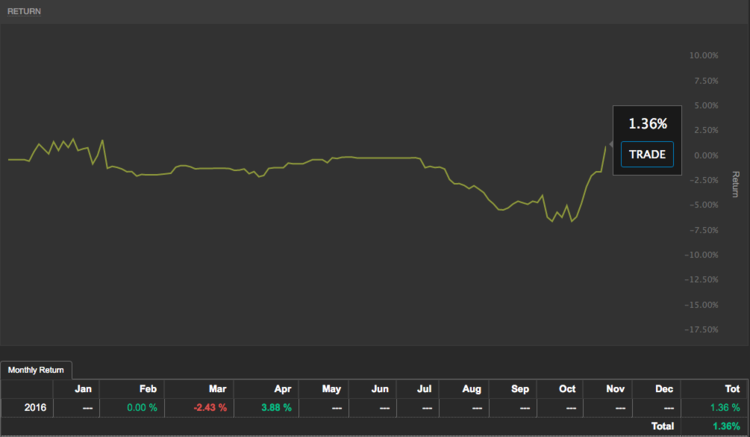The height and width of the screenshot is (437, 750).
Task: Click the Tot 1.36 % cell for 2016
Action: 714,408
